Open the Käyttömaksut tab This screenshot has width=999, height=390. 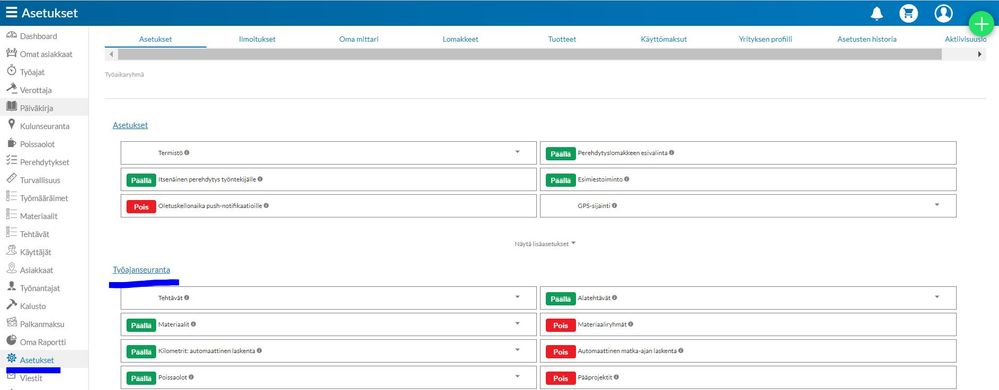[x=663, y=39]
